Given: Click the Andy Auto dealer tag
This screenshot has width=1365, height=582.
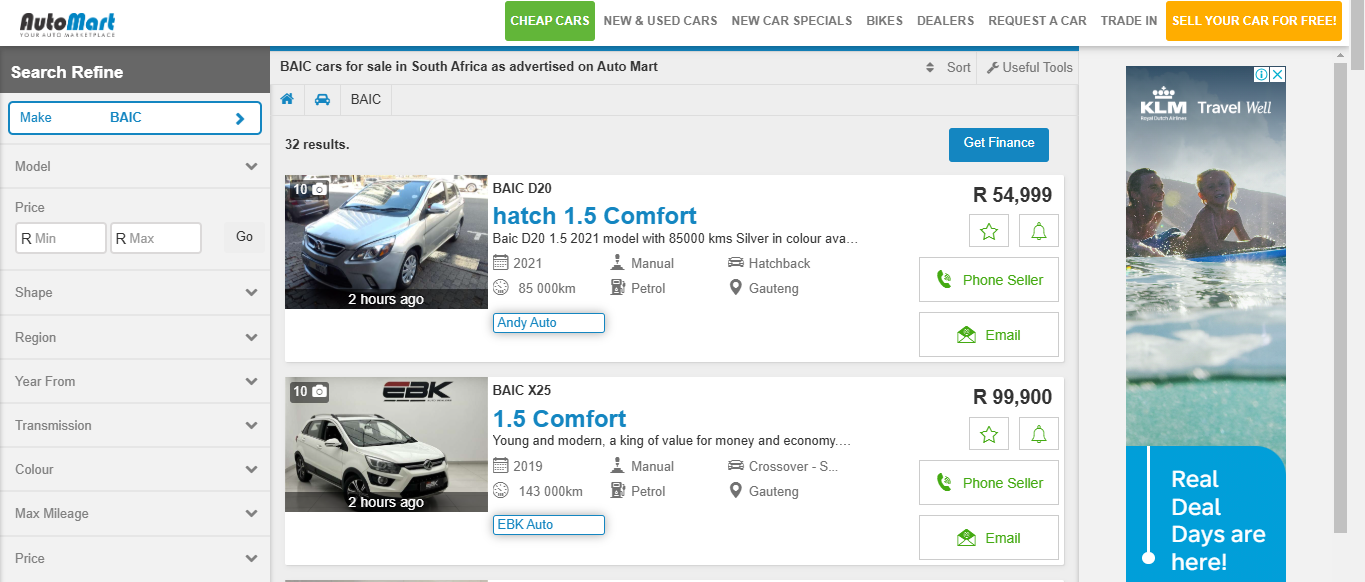Looking at the screenshot, I should (549, 323).
